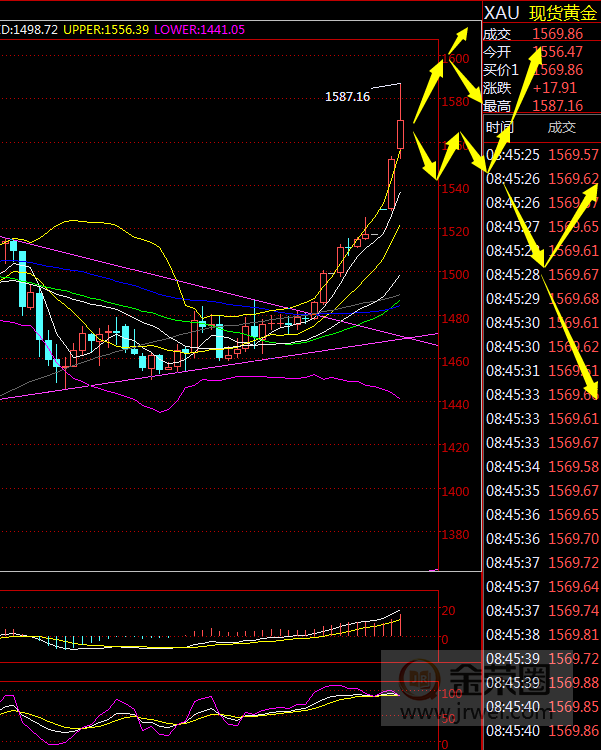Image resolution: width=601 pixels, height=750 pixels.
Task: Click the 1400 level on price axis
Action: pos(457,492)
